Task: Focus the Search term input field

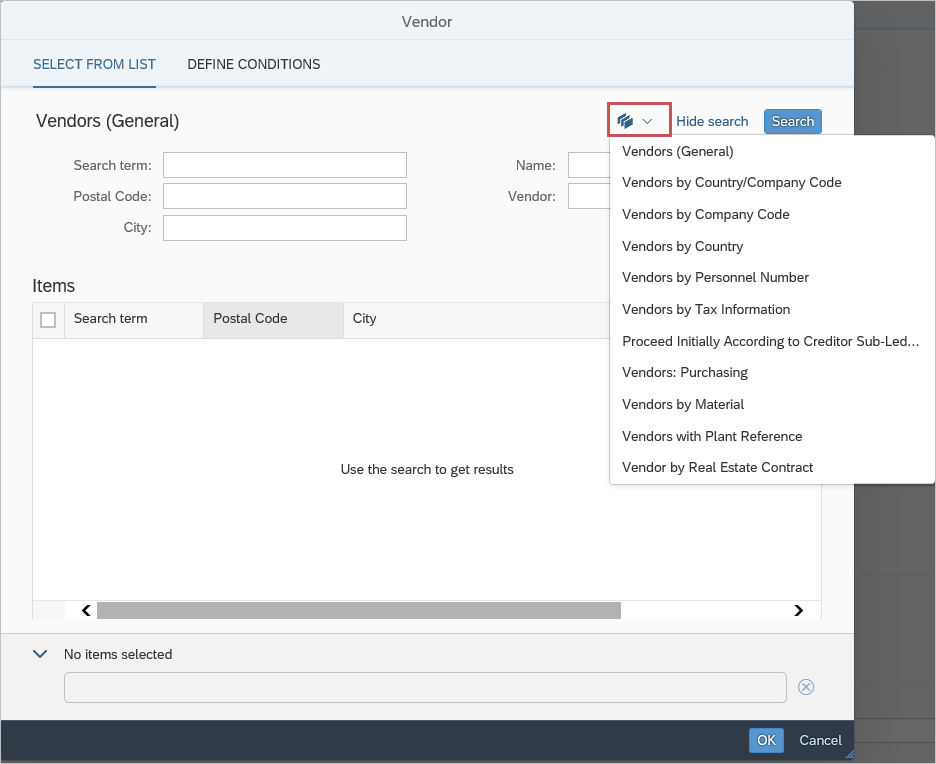Action: click(285, 165)
